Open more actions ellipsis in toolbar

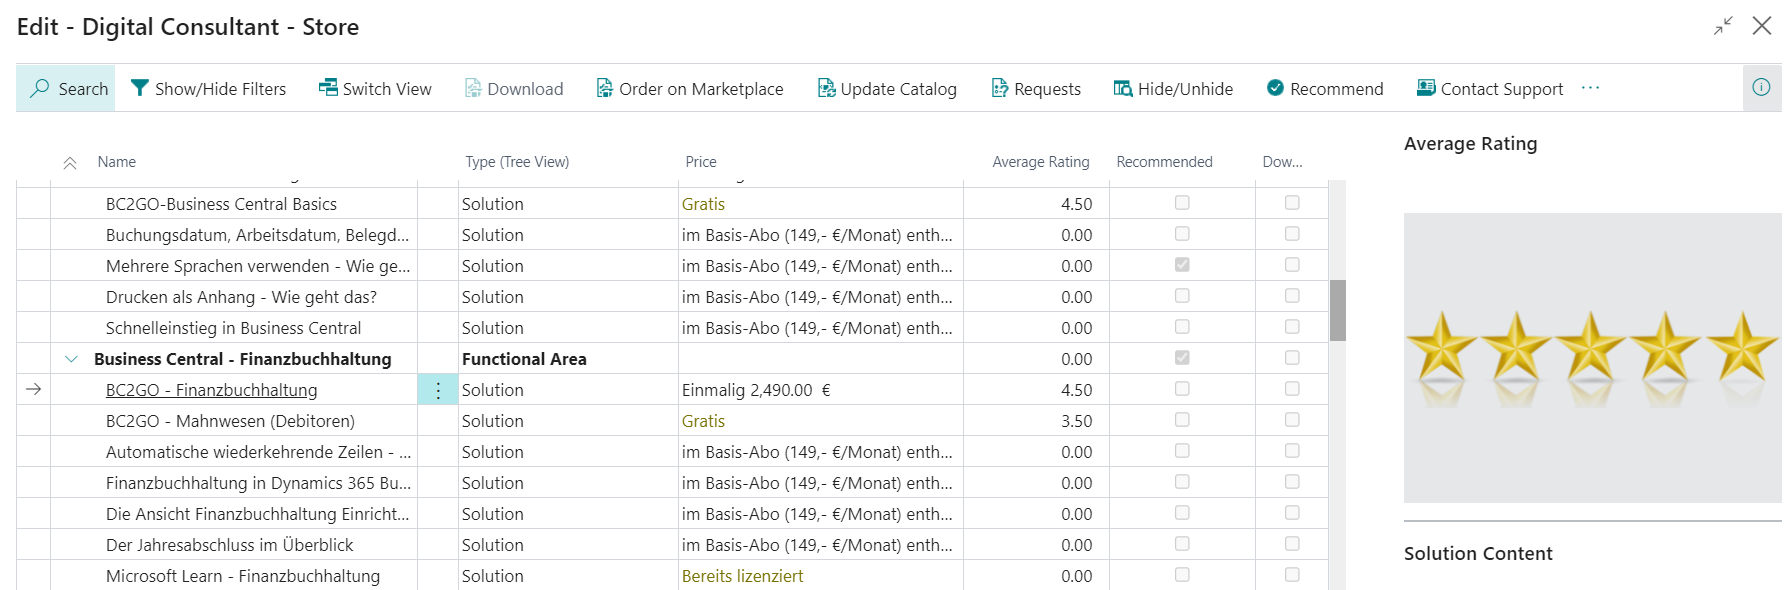(x=1590, y=88)
